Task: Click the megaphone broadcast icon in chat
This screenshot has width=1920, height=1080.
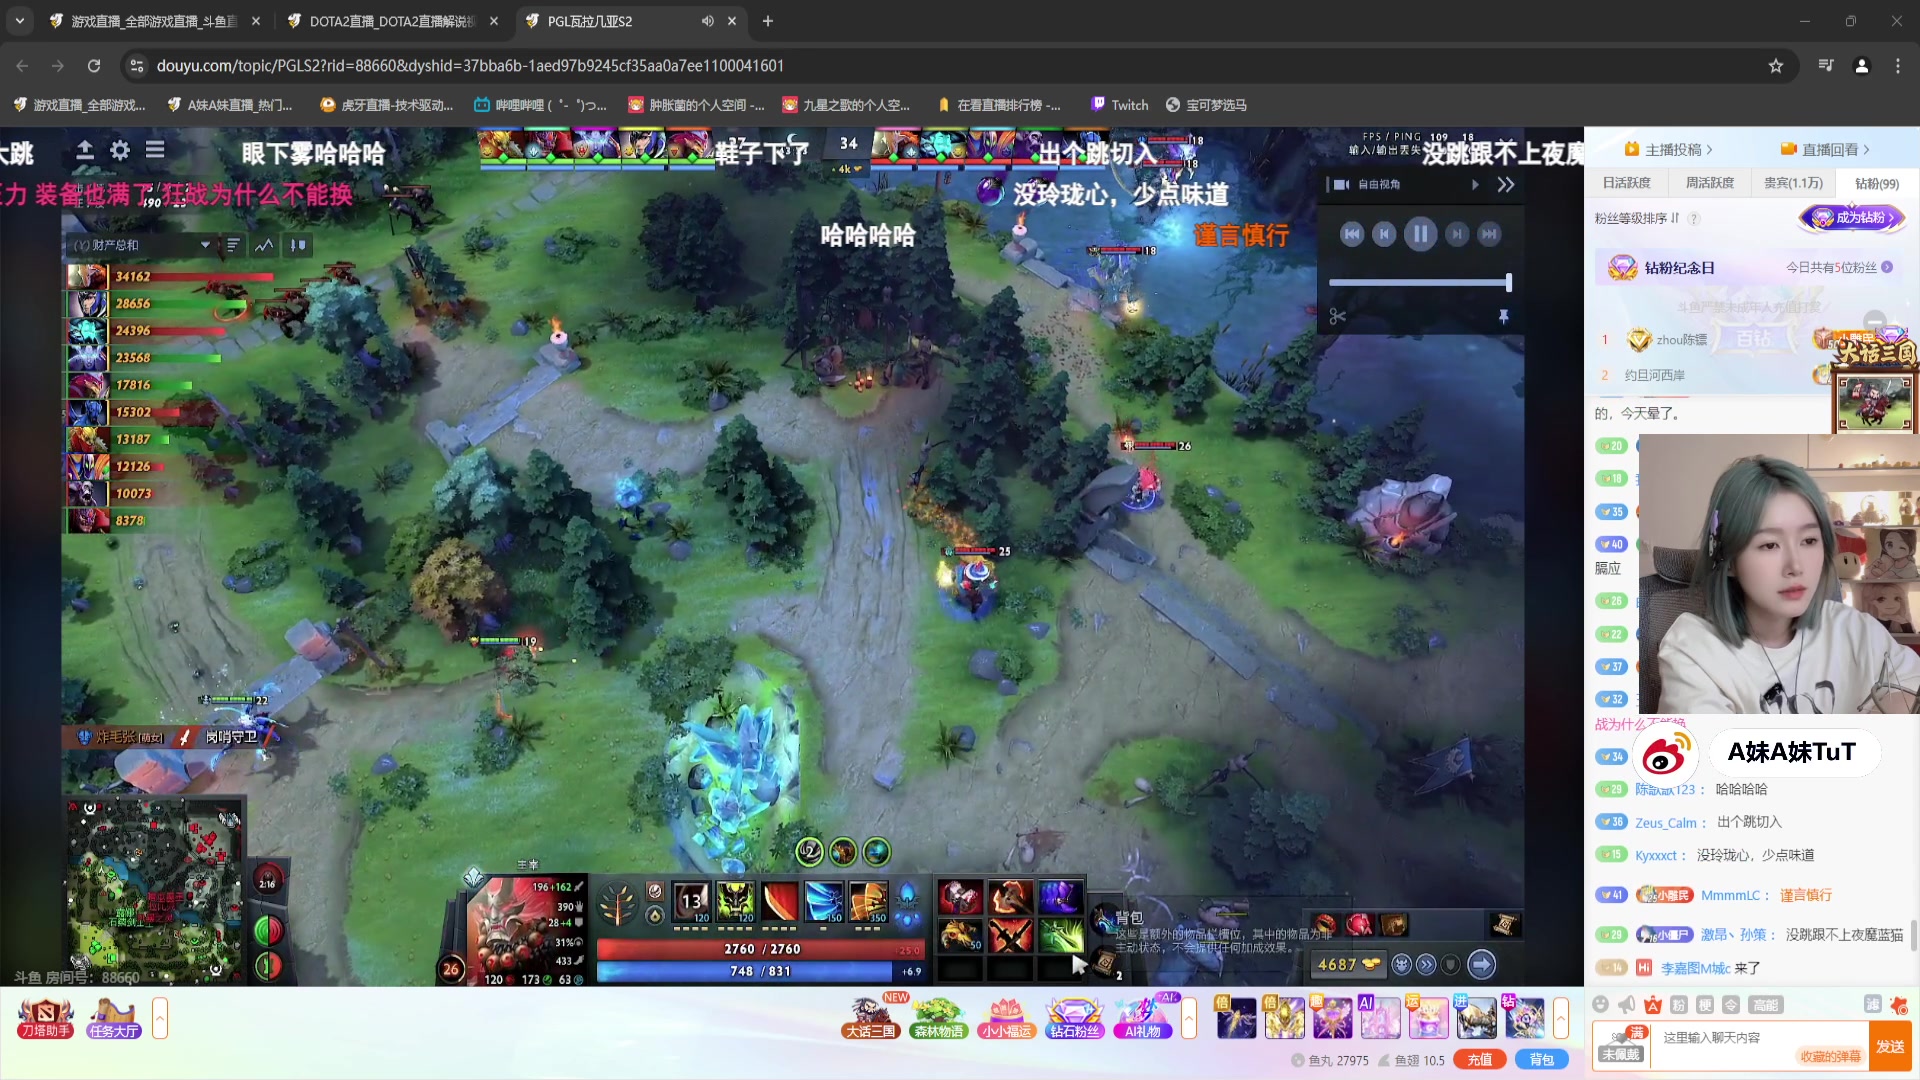Action: pos(1627,1005)
